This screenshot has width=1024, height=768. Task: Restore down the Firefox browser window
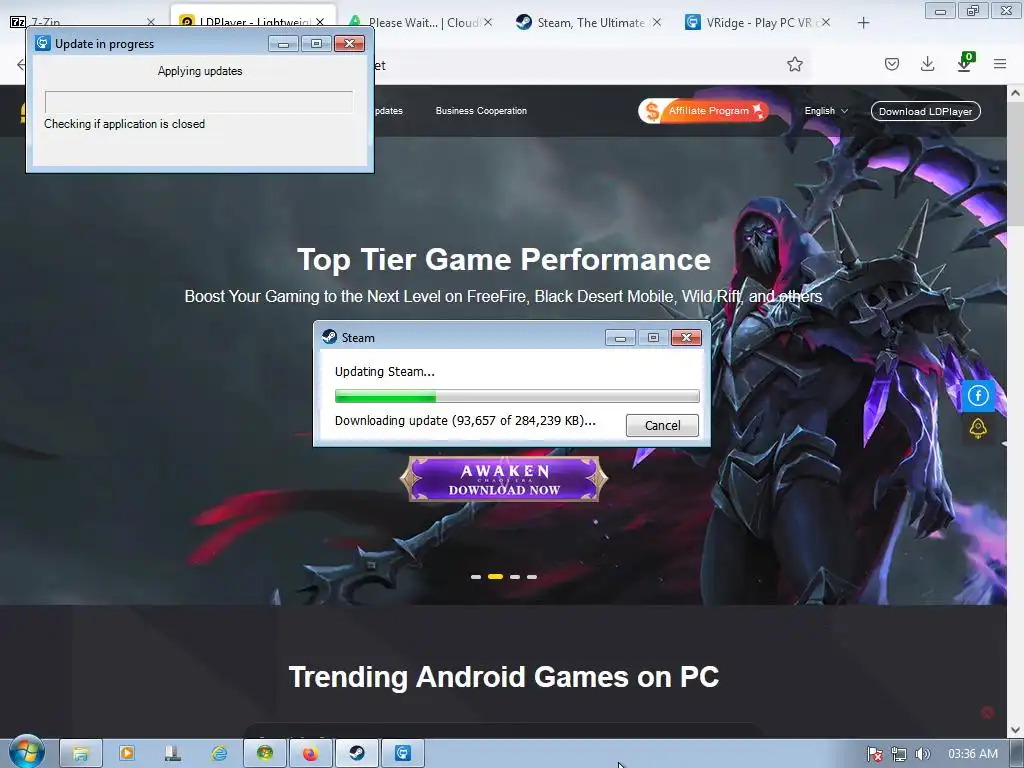tap(973, 11)
